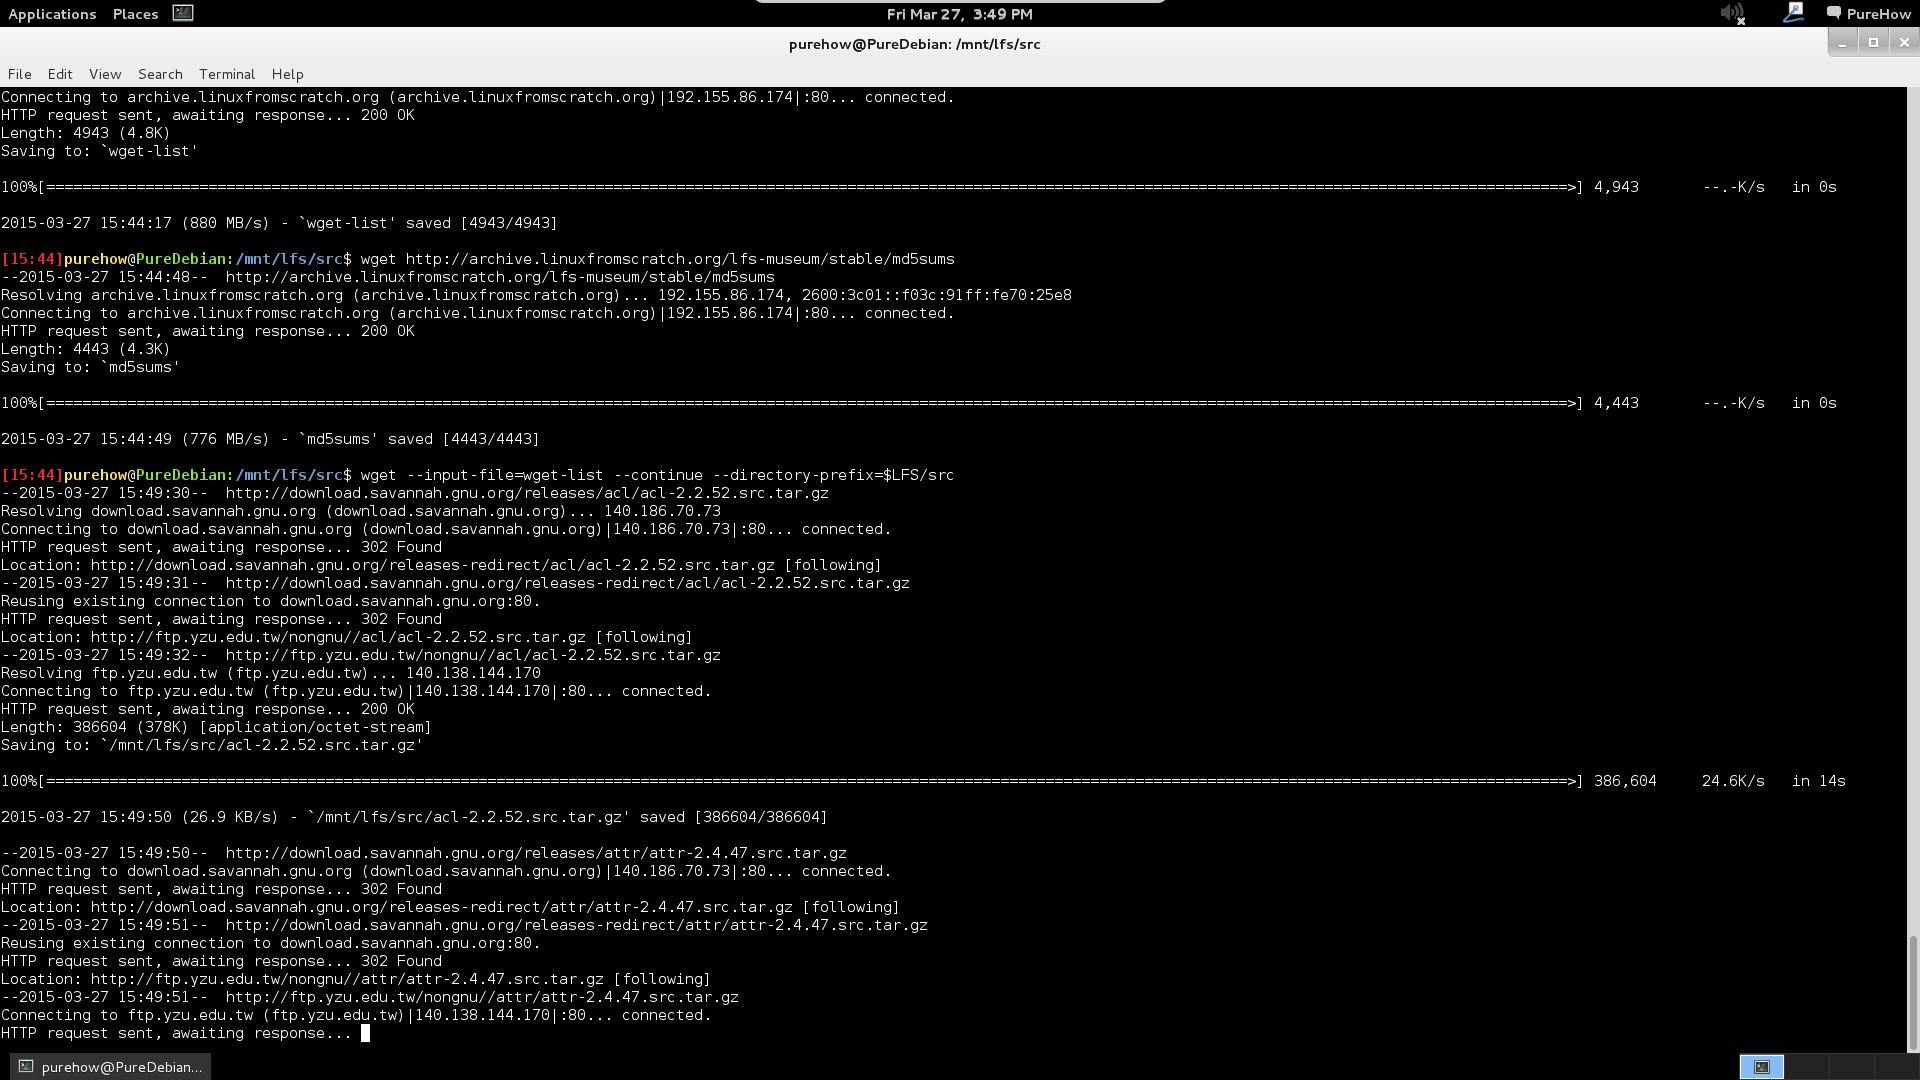Click the chat bubble icon beside PureHow
1920x1080 pixels.
tap(1833, 13)
